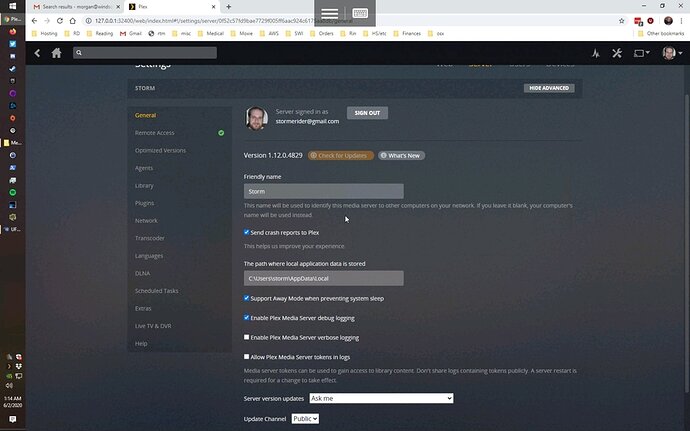Click inside the Plex search box
The height and width of the screenshot is (431, 690).
click(x=145, y=53)
